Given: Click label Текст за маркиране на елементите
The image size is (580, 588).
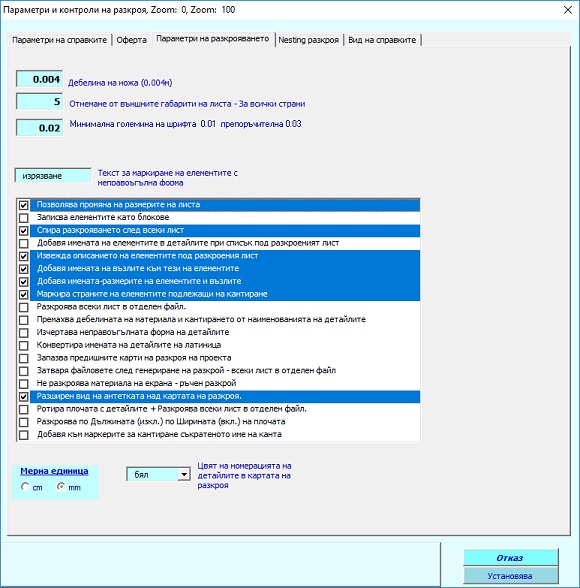Looking at the screenshot, I should pos(168,178).
